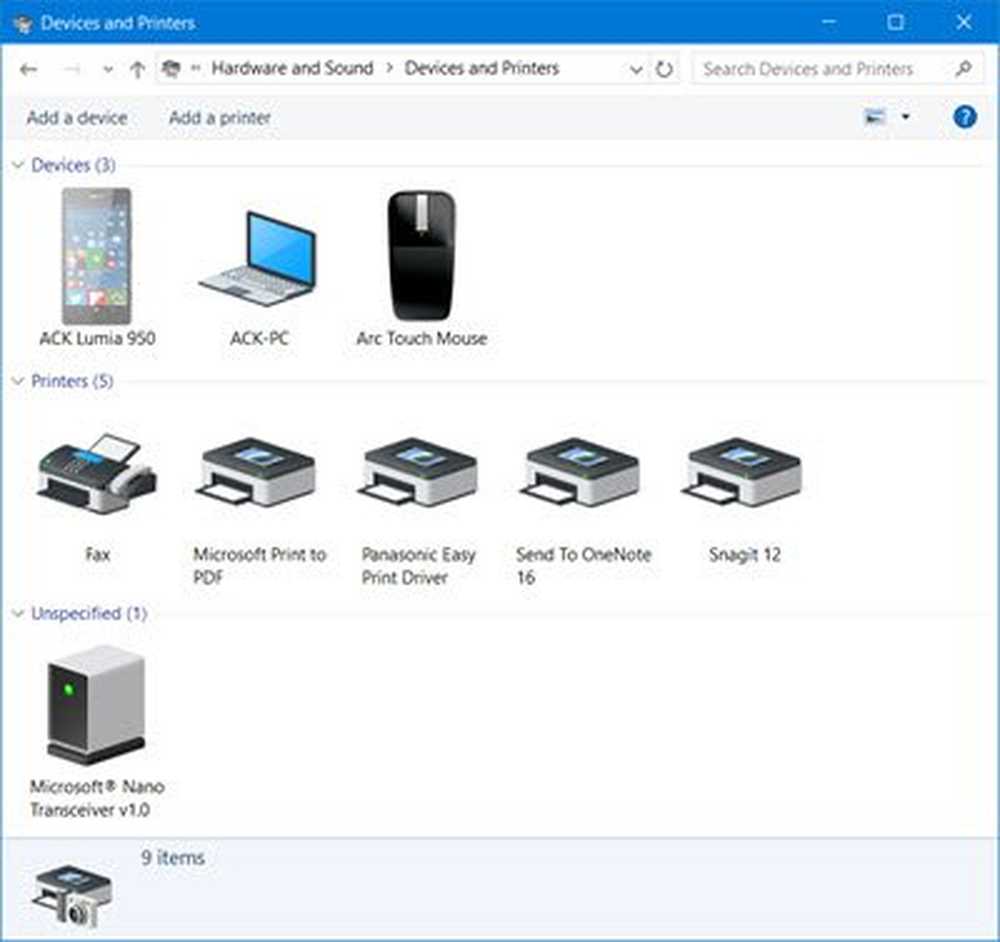This screenshot has height=942, width=1000.
Task: Click the Printers (5) group header
Action: (x=72, y=381)
